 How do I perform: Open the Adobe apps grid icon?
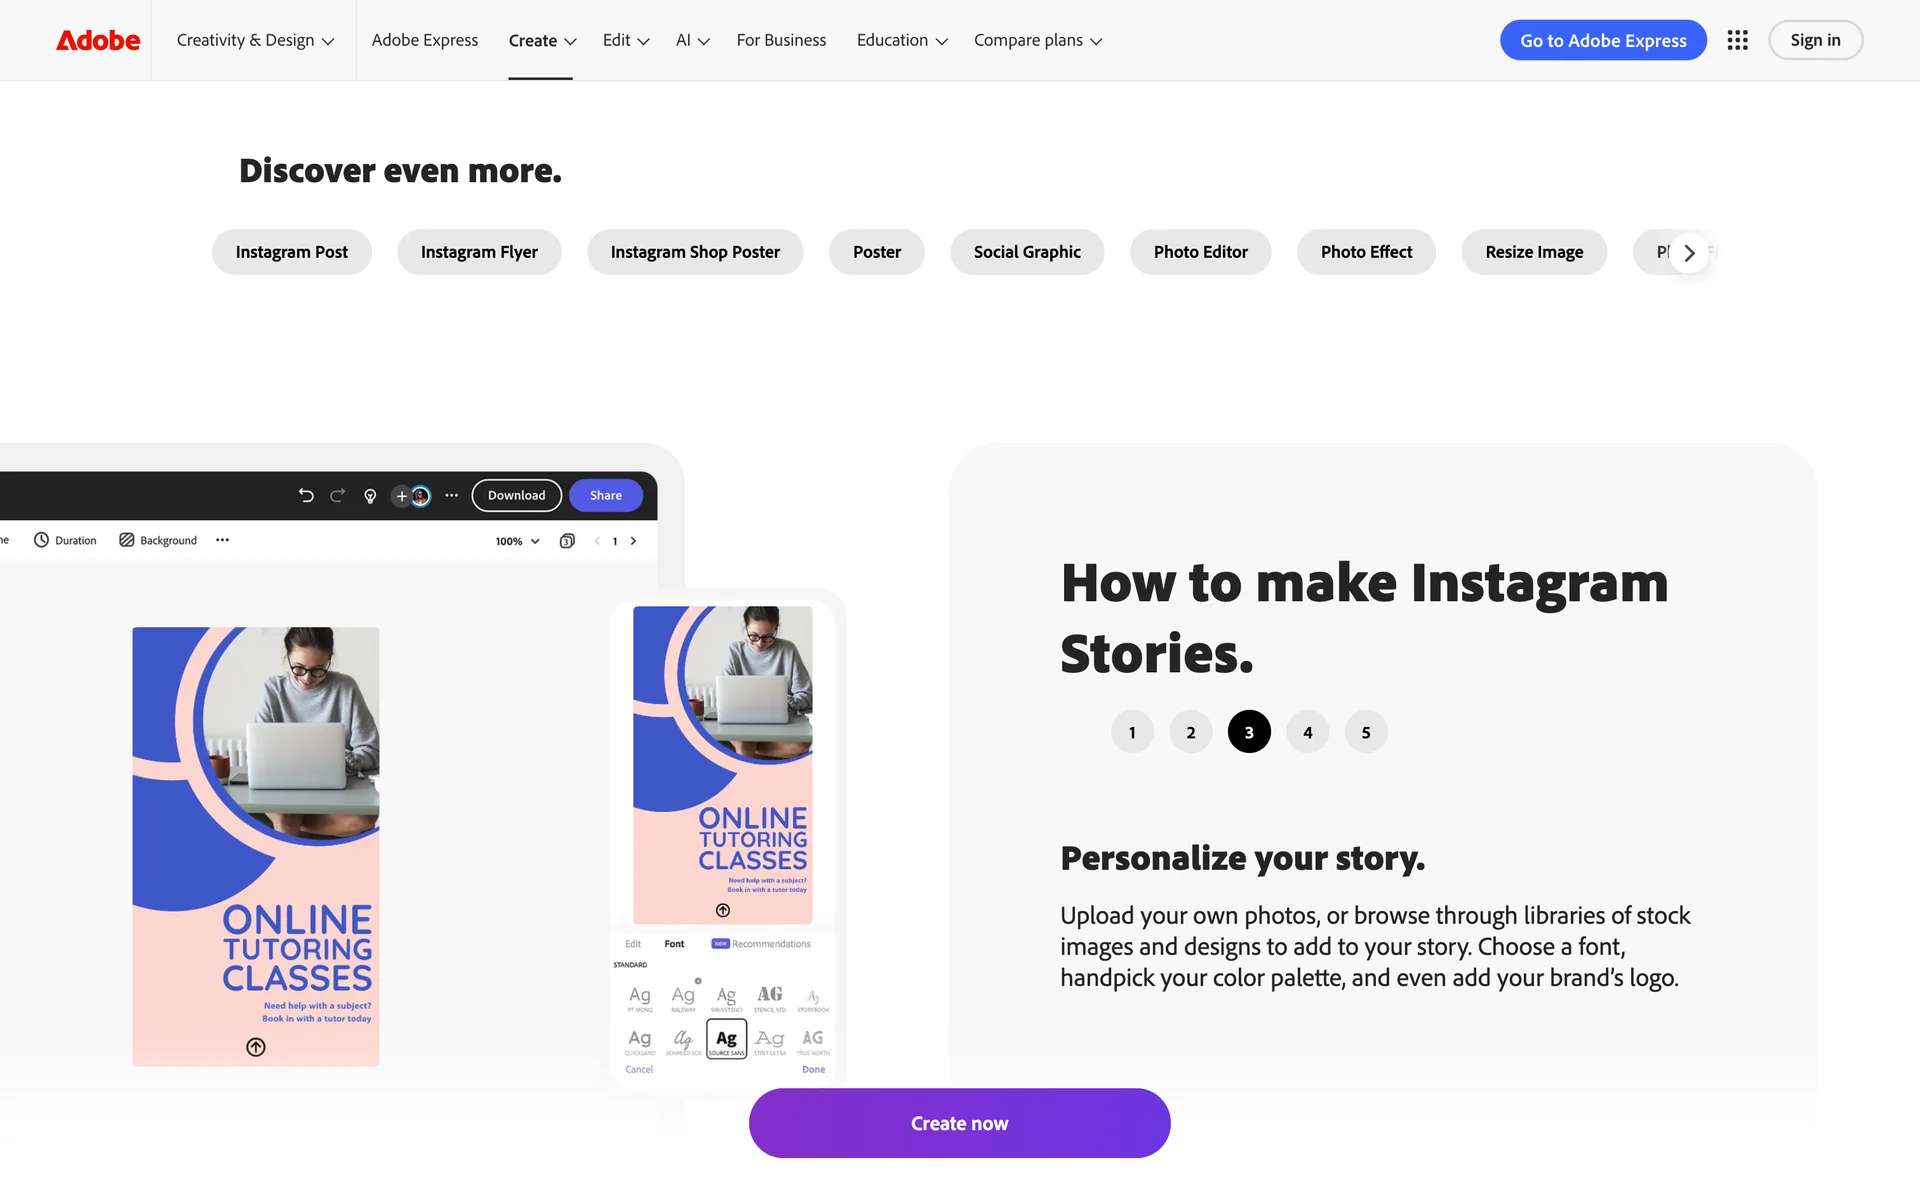coord(1737,40)
